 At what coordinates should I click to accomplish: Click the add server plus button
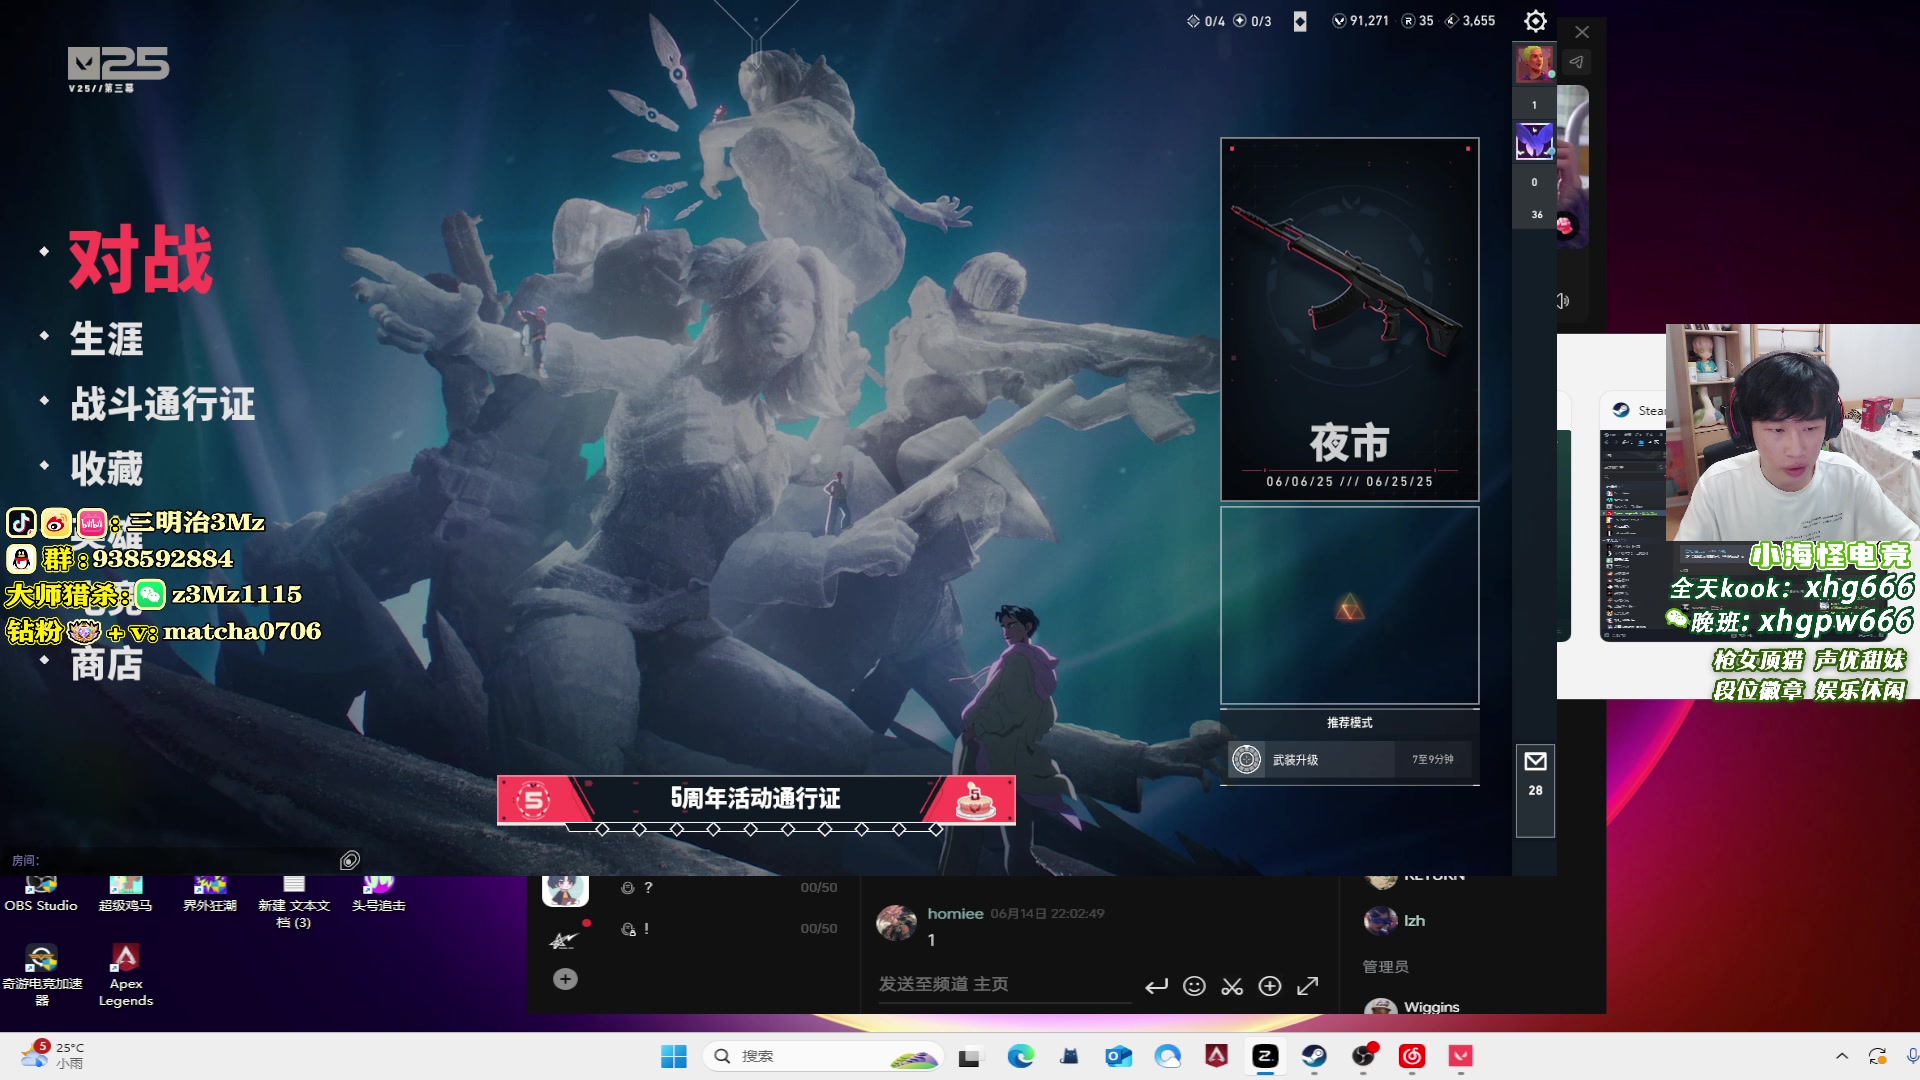tap(565, 979)
